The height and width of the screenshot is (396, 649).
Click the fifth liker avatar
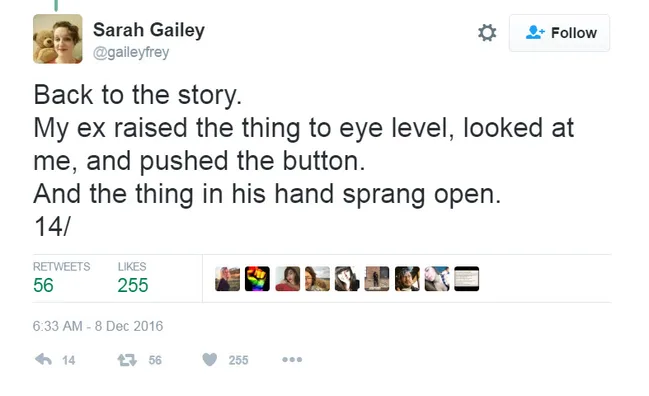pos(347,278)
